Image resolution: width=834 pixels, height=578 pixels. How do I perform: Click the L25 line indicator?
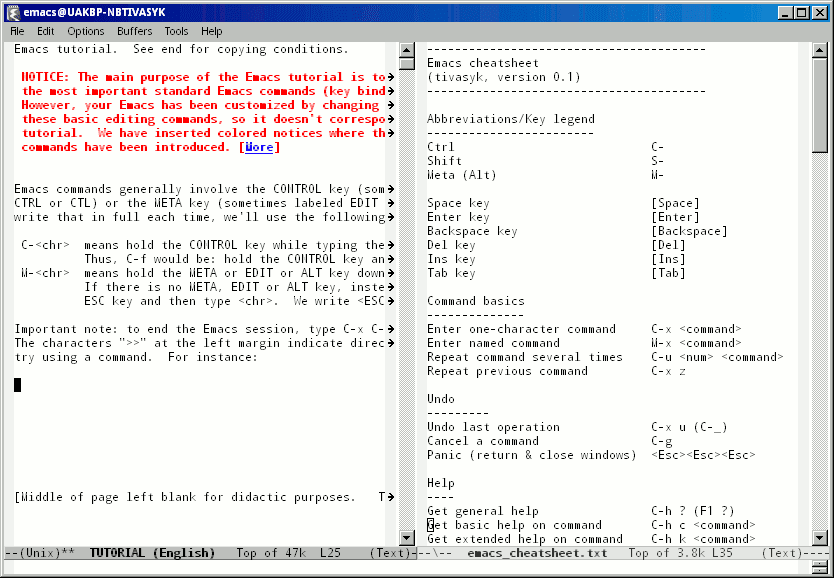330,553
